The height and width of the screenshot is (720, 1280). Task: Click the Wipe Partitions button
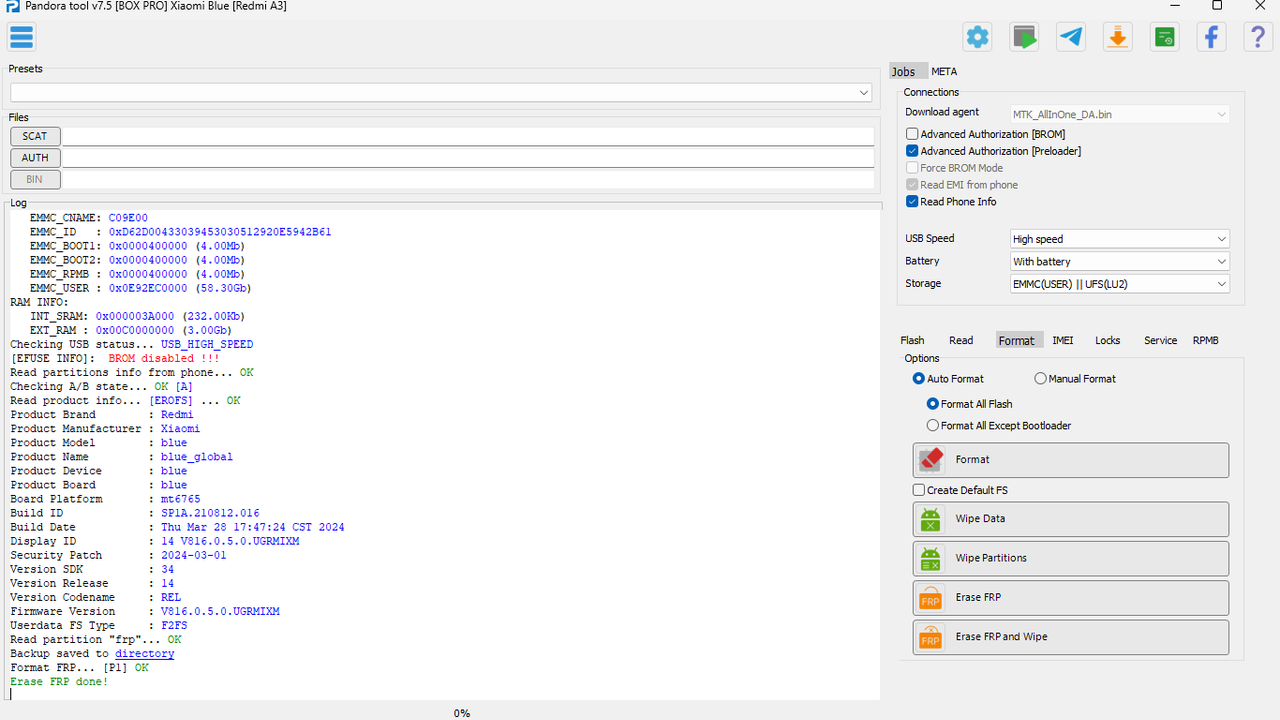tap(1071, 558)
